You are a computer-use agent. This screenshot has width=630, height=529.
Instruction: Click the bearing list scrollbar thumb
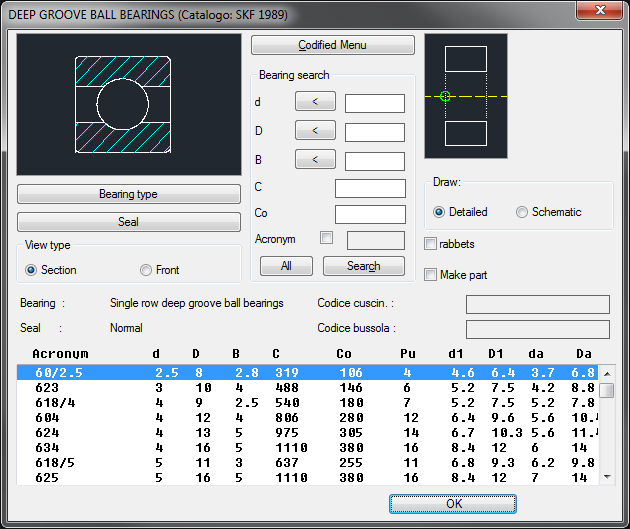coord(607,390)
